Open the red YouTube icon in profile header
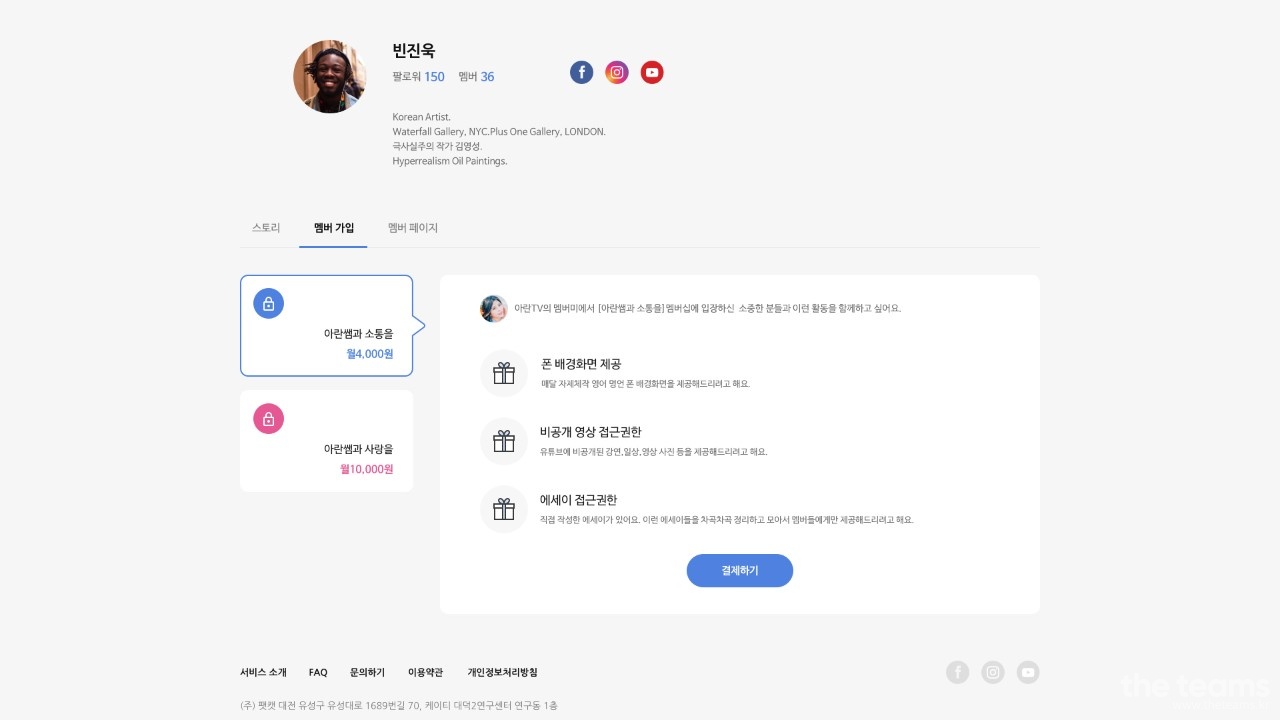The width and height of the screenshot is (1280, 720). [652, 72]
